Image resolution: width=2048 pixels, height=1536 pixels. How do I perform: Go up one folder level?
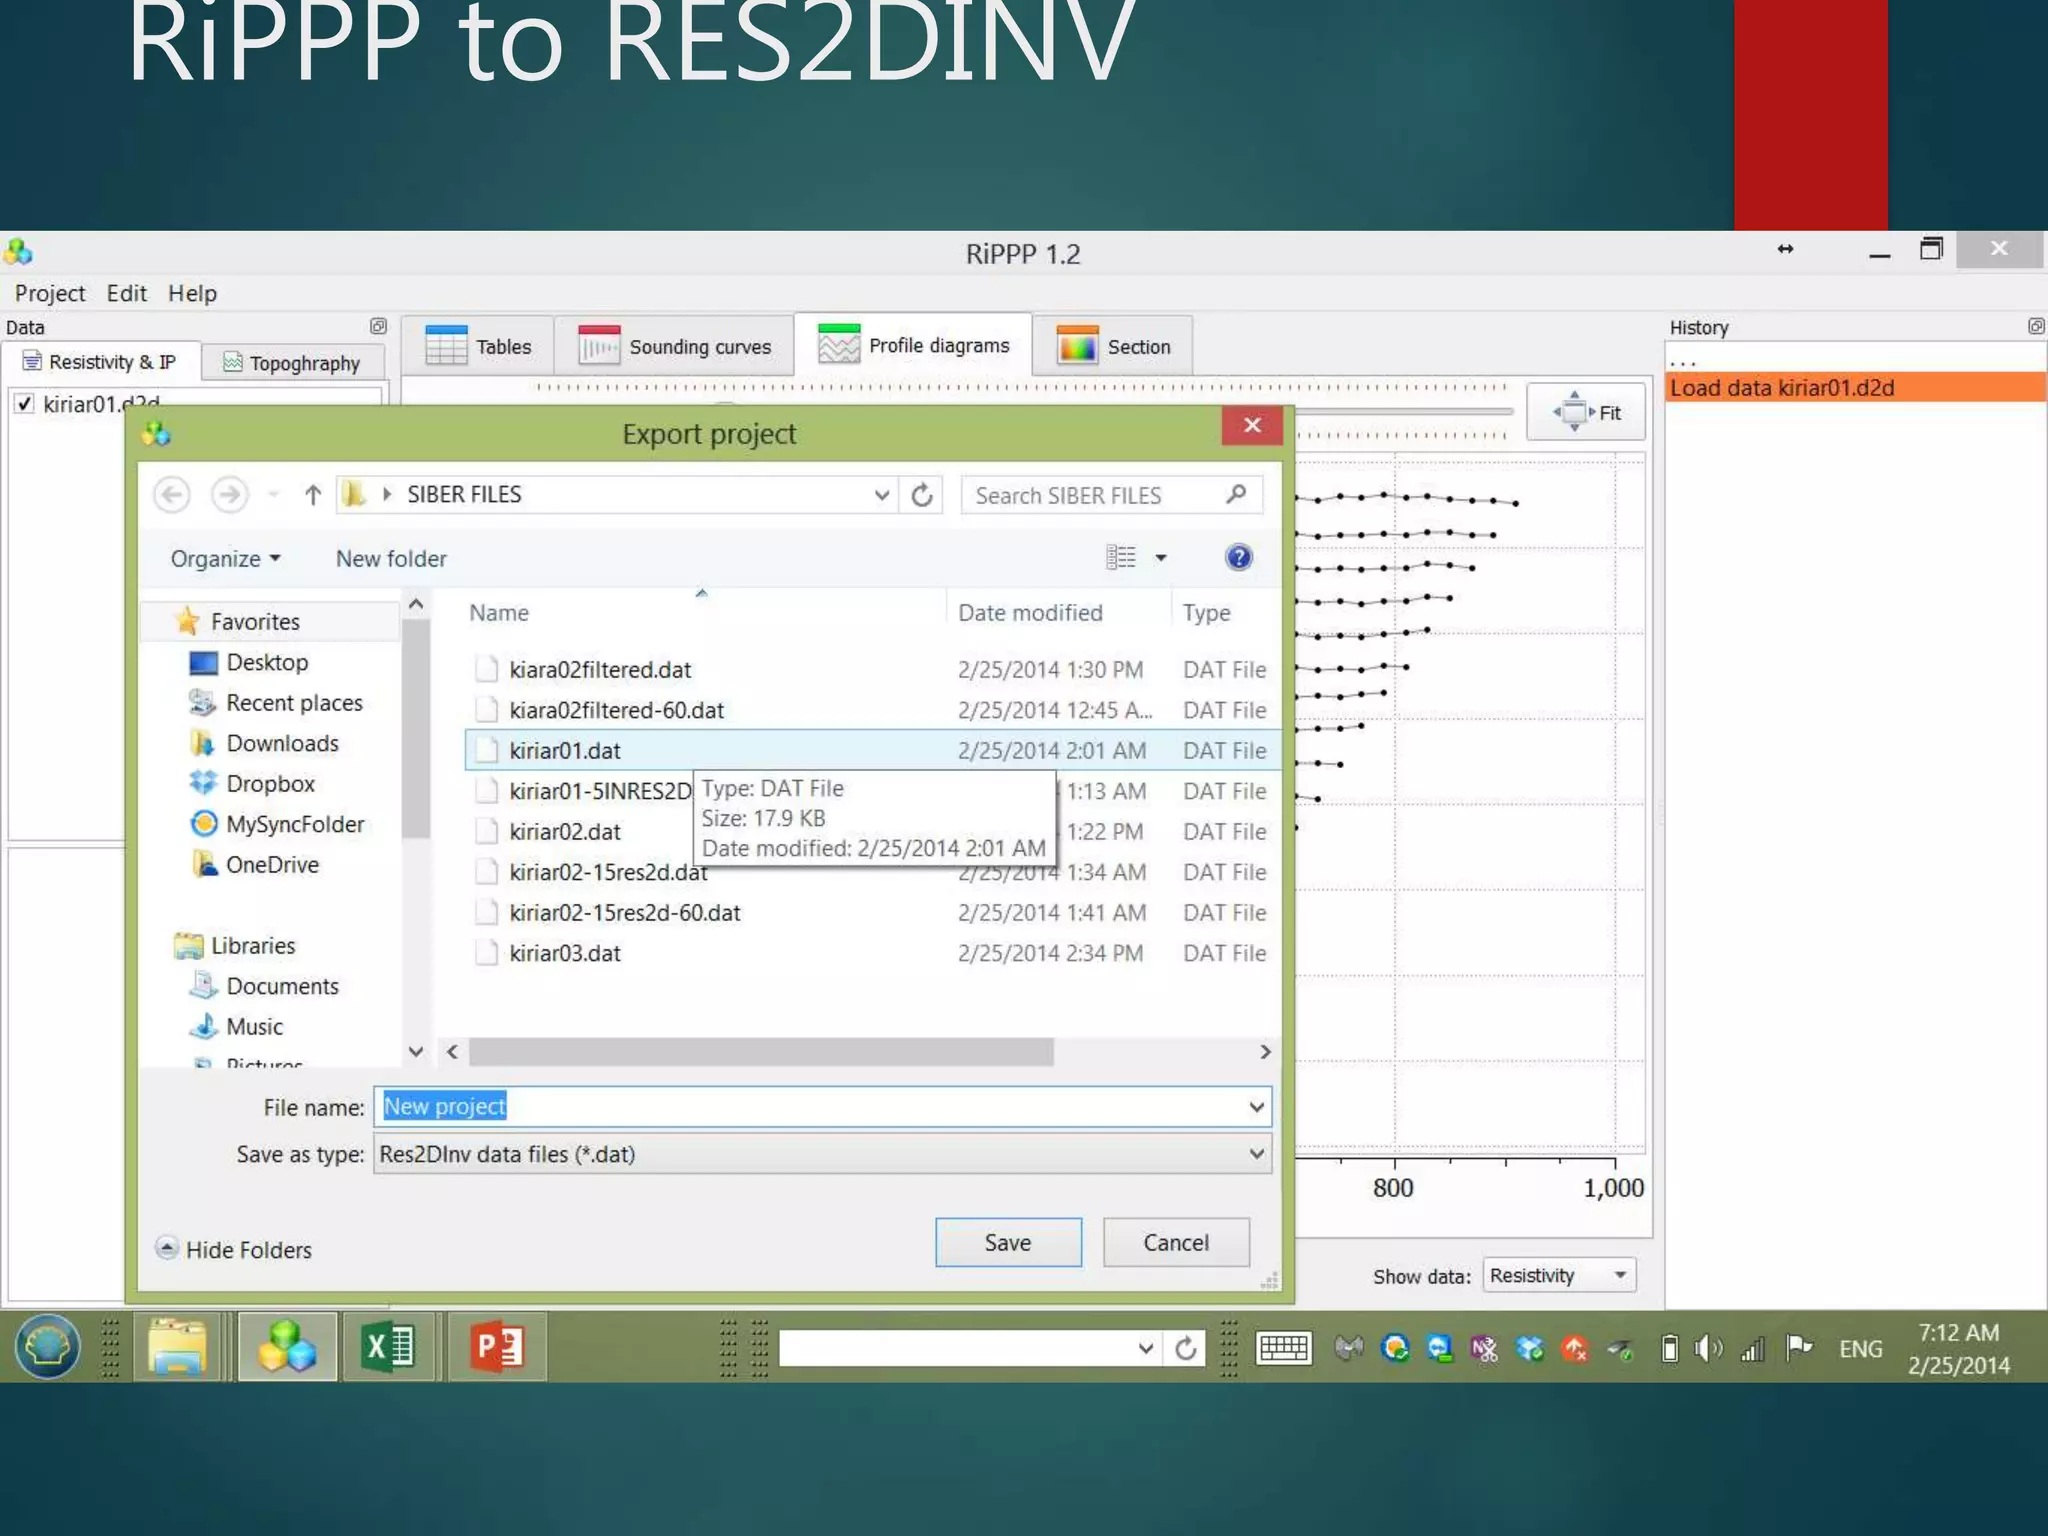pyautogui.click(x=312, y=494)
